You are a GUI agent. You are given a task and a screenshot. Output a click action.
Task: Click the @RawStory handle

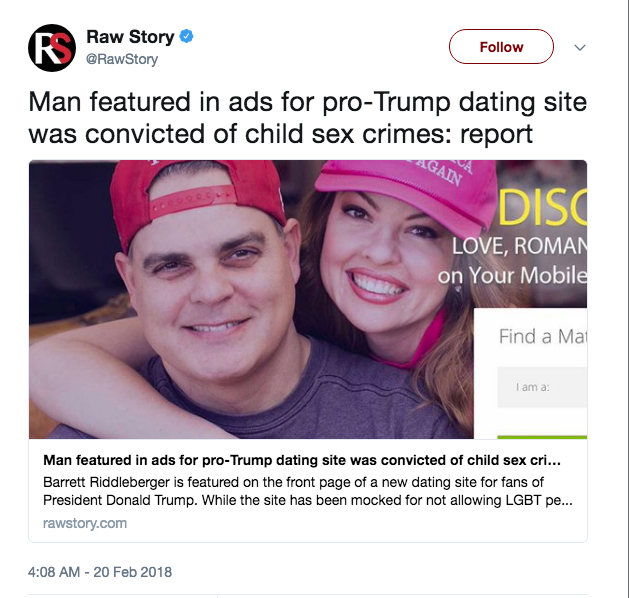(122, 59)
